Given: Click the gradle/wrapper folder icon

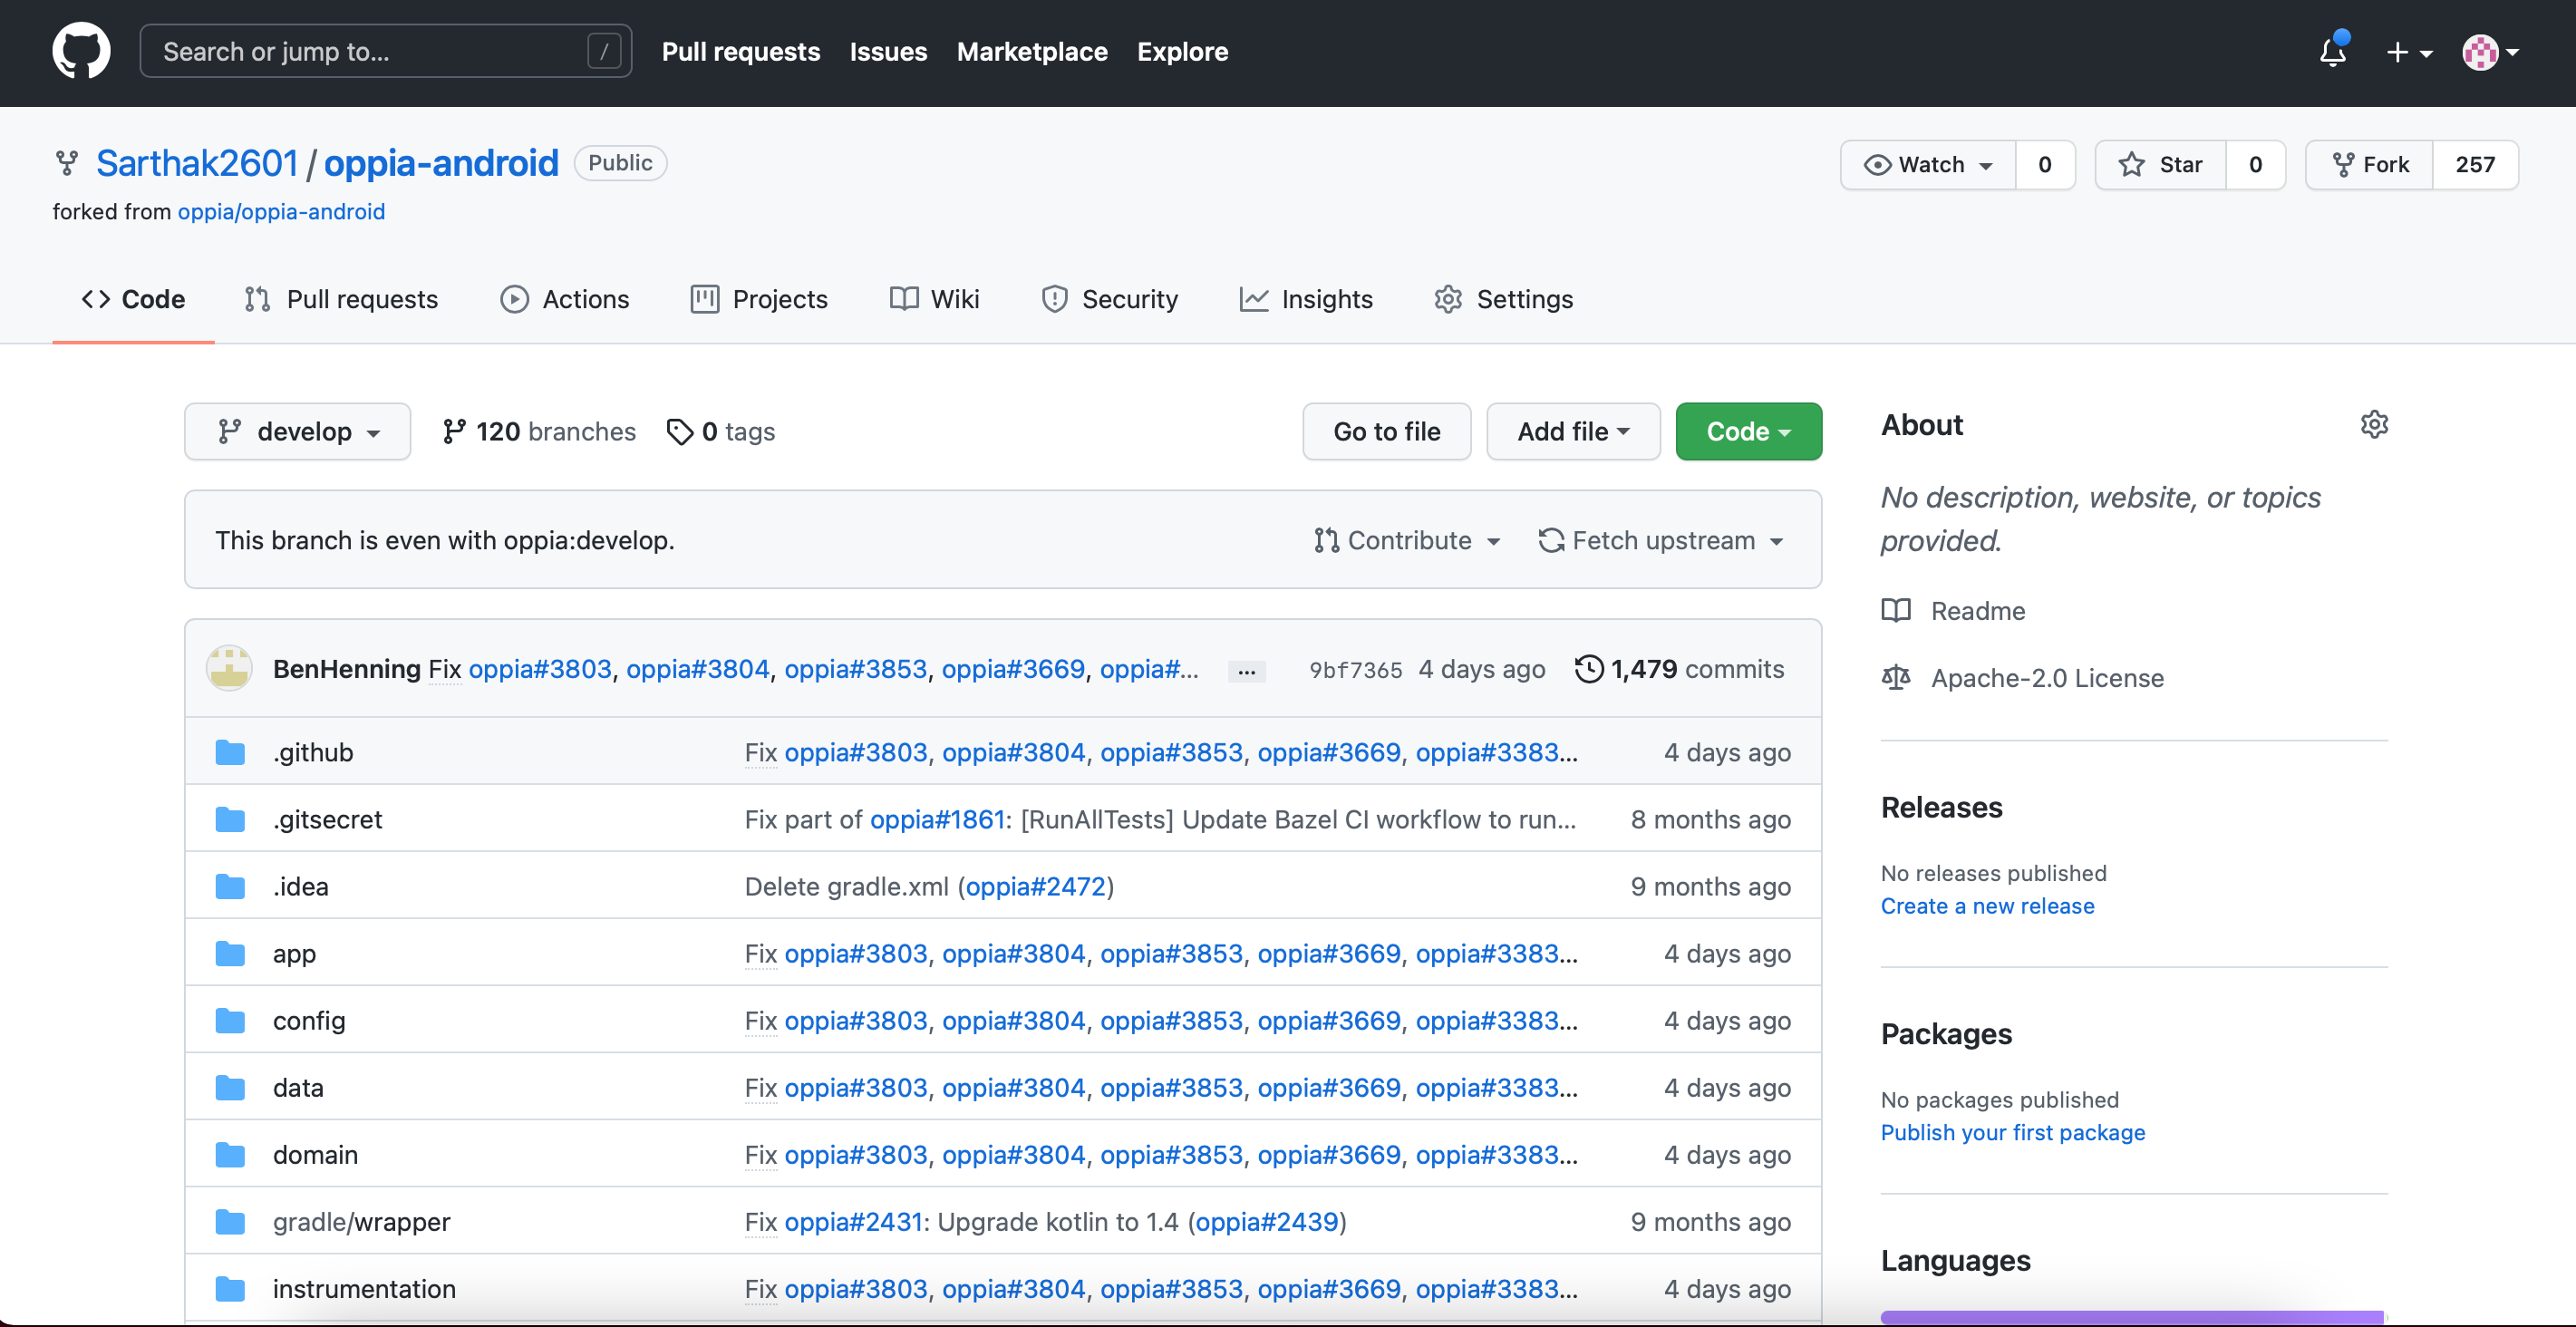Looking at the screenshot, I should click(x=230, y=1221).
